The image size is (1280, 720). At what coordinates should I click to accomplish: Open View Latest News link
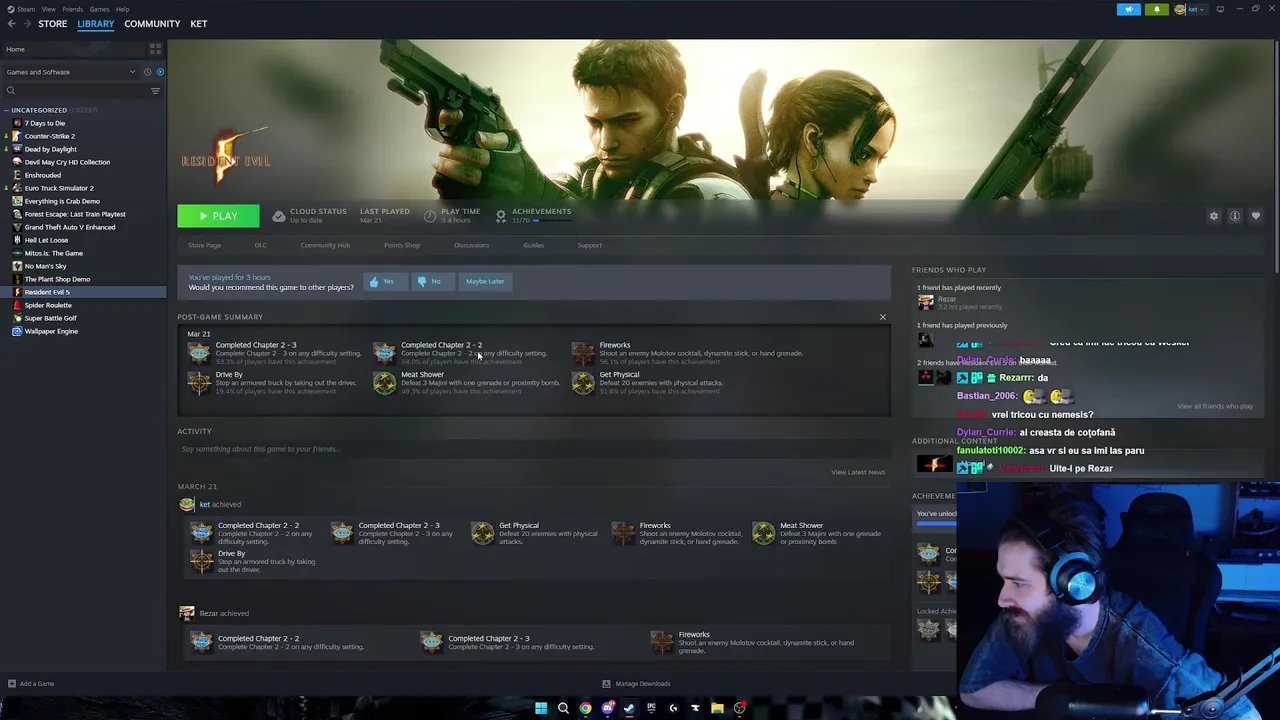coord(858,472)
